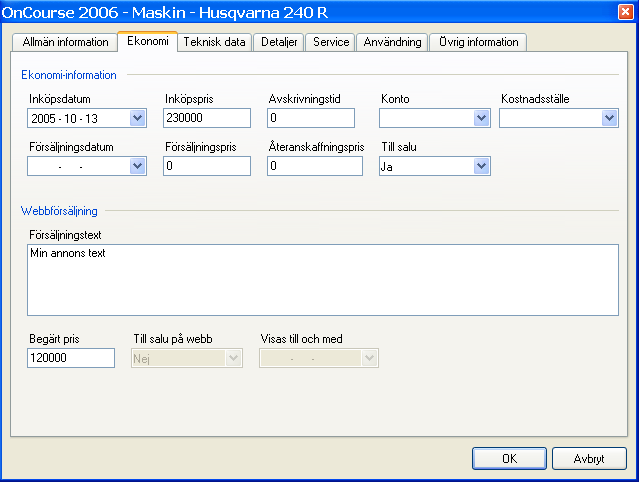Switch to the Användning tab

(x=392, y=42)
